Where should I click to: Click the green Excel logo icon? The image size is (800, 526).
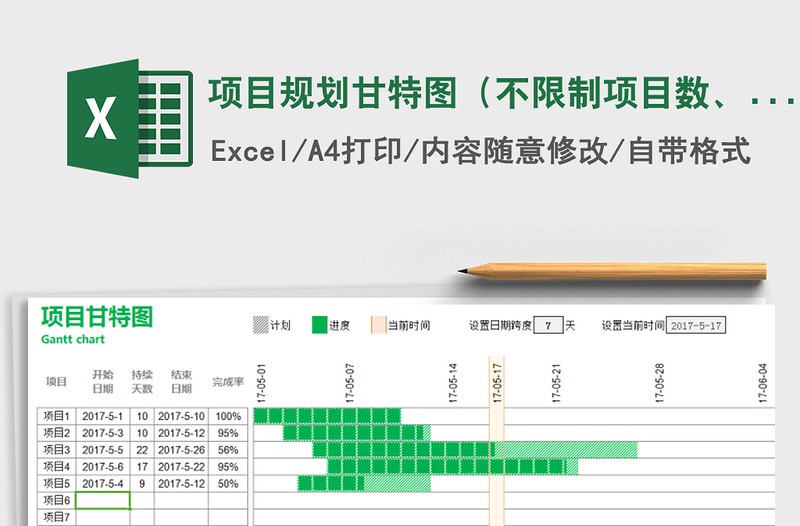coord(130,118)
